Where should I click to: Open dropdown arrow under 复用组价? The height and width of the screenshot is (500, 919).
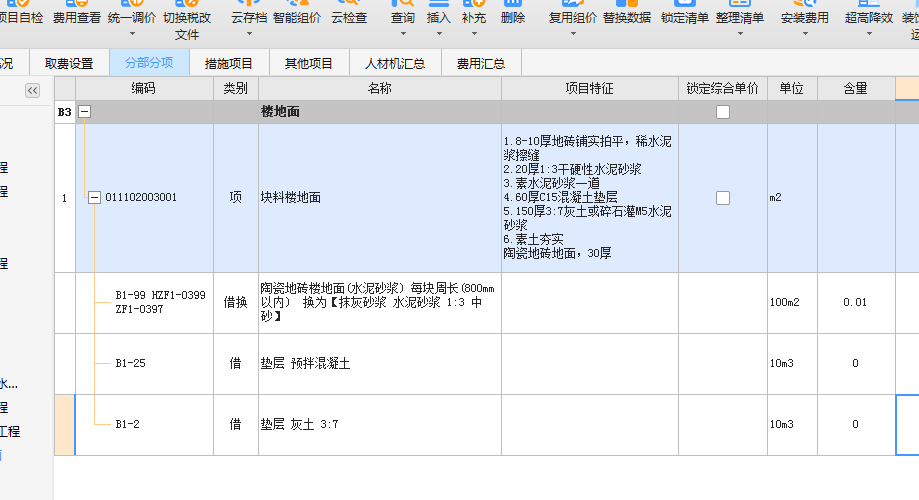pos(573,34)
